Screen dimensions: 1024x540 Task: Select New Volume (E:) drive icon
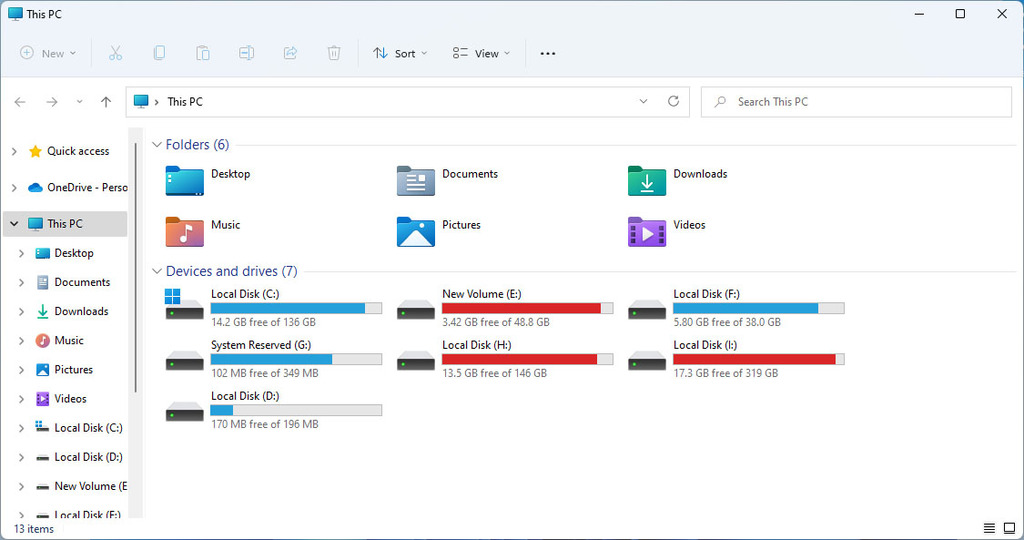(416, 309)
